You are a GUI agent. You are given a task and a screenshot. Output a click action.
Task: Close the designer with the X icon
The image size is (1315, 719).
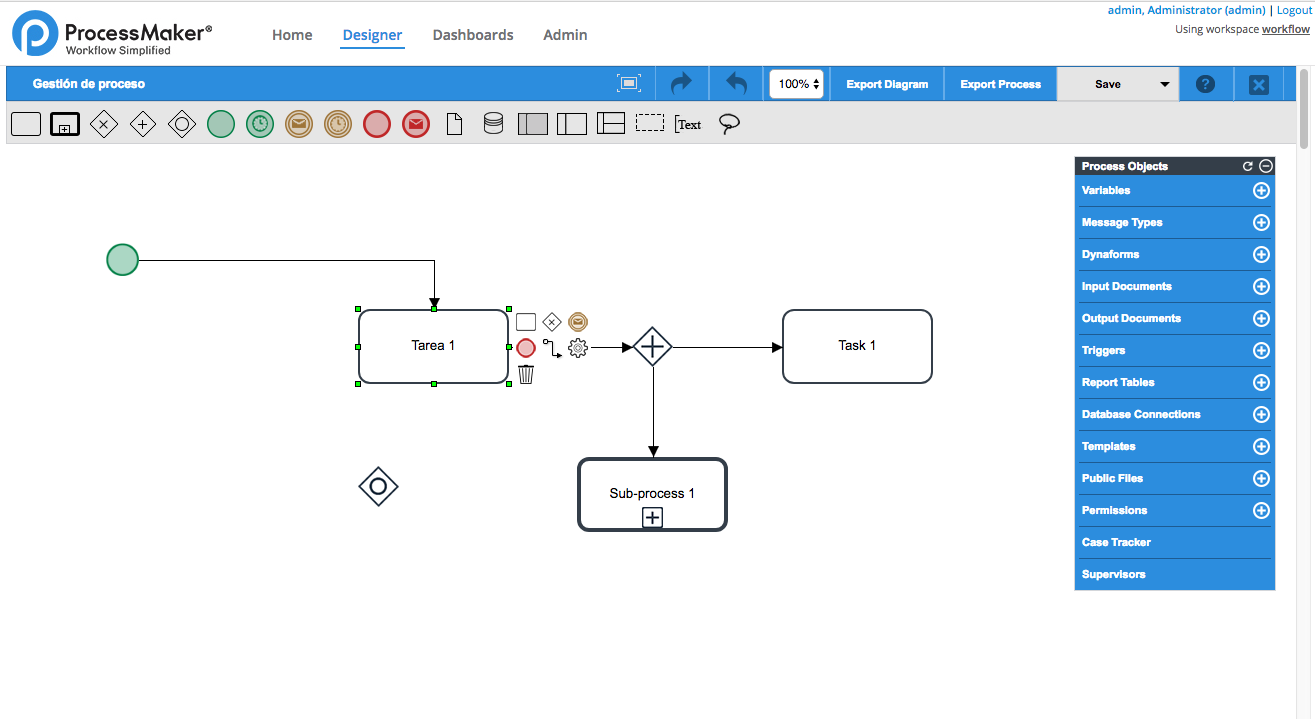pos(1259,85)
